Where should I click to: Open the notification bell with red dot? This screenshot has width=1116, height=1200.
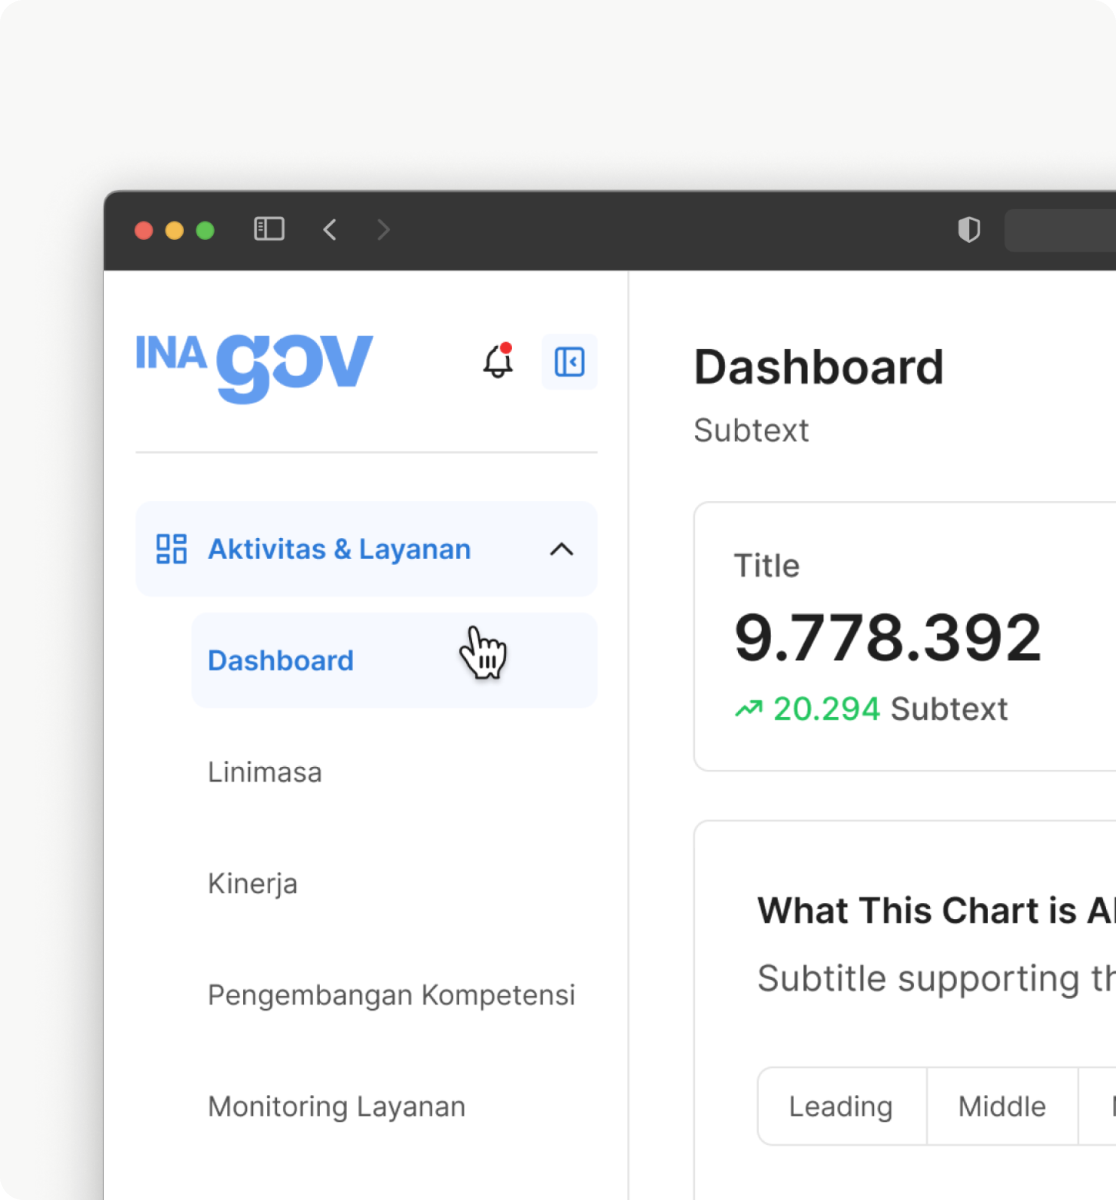pyautogui.click(x=498, y=361)
